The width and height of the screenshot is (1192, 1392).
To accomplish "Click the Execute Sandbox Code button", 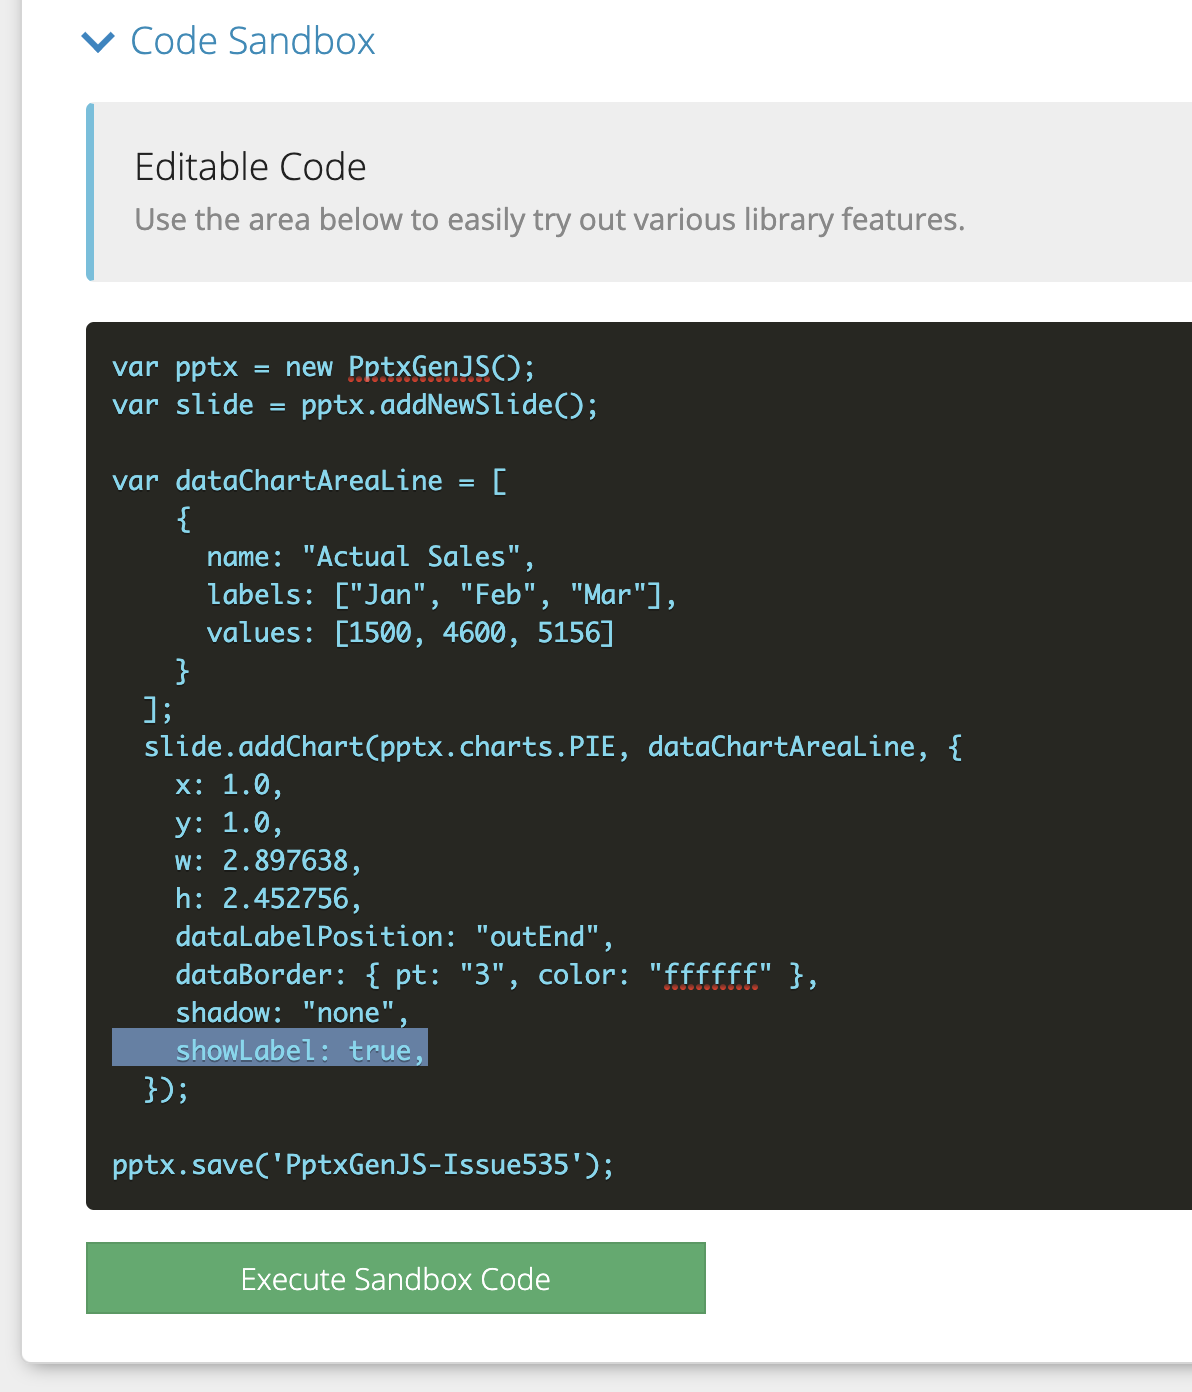I will (x=395, y=1279).
